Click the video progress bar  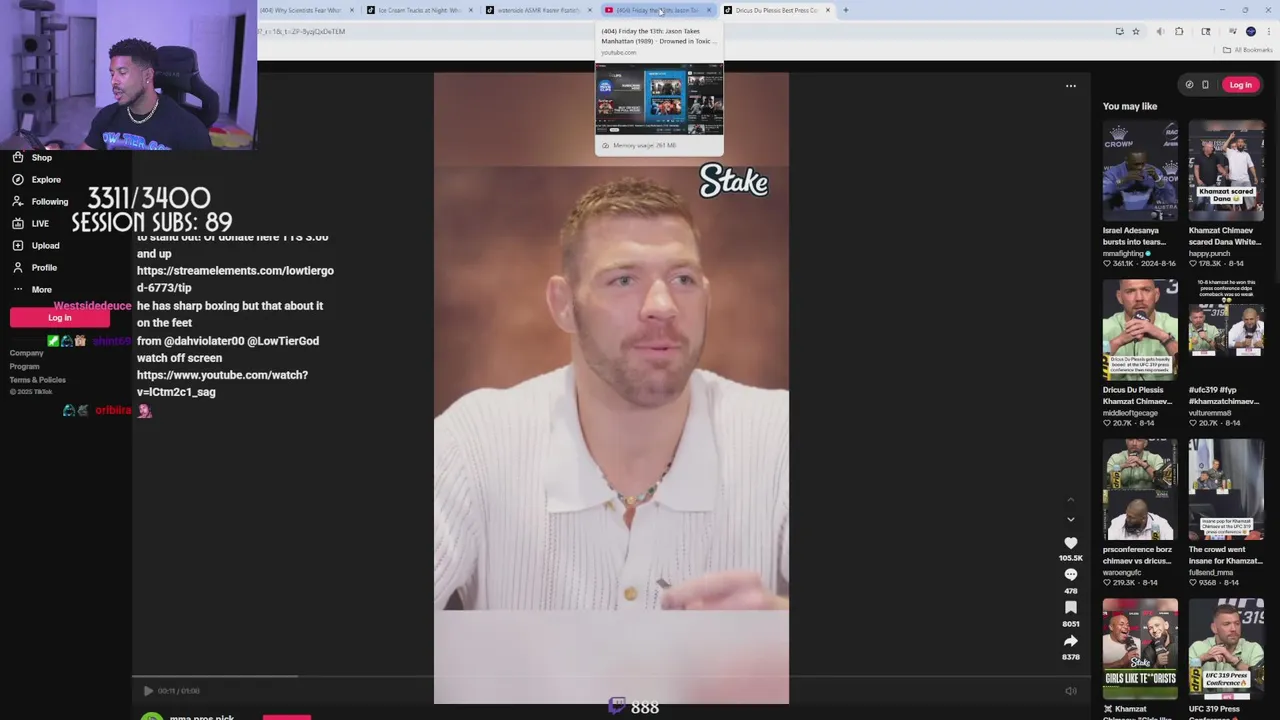(611, 677)
